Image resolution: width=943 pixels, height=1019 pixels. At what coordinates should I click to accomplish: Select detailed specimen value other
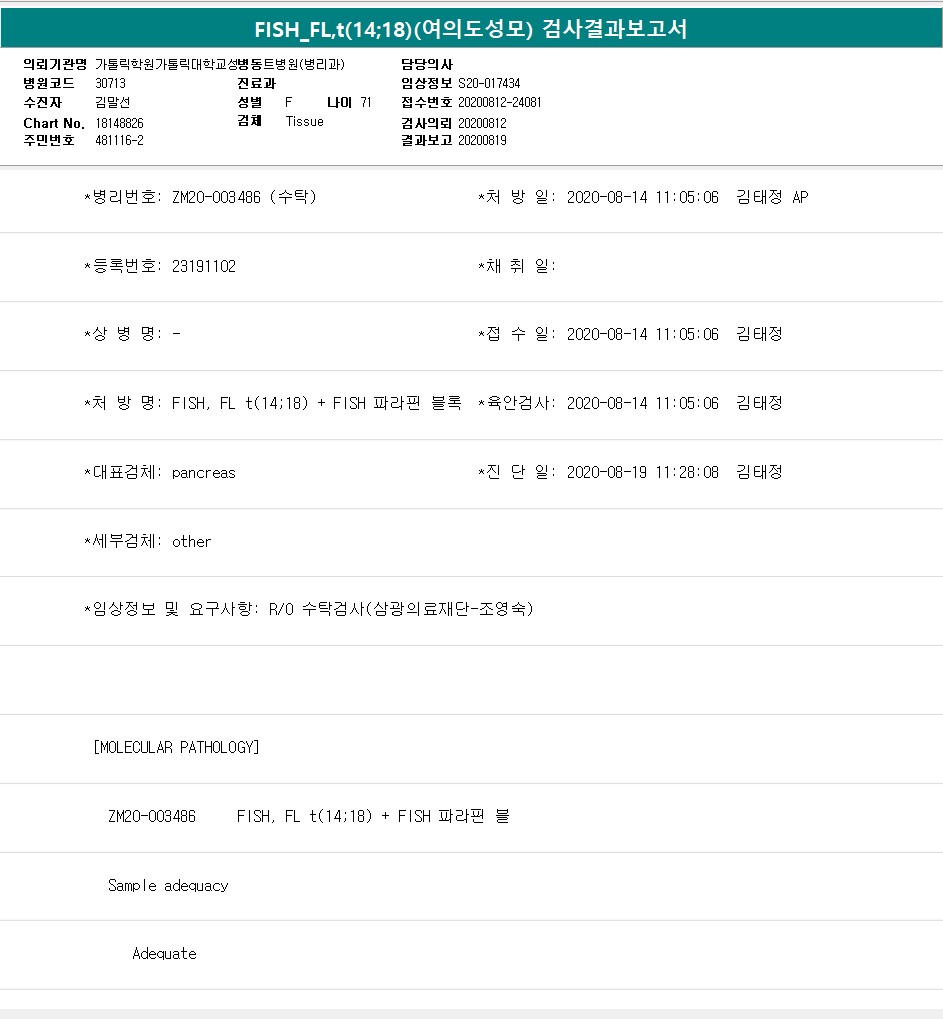click(191, 541)
